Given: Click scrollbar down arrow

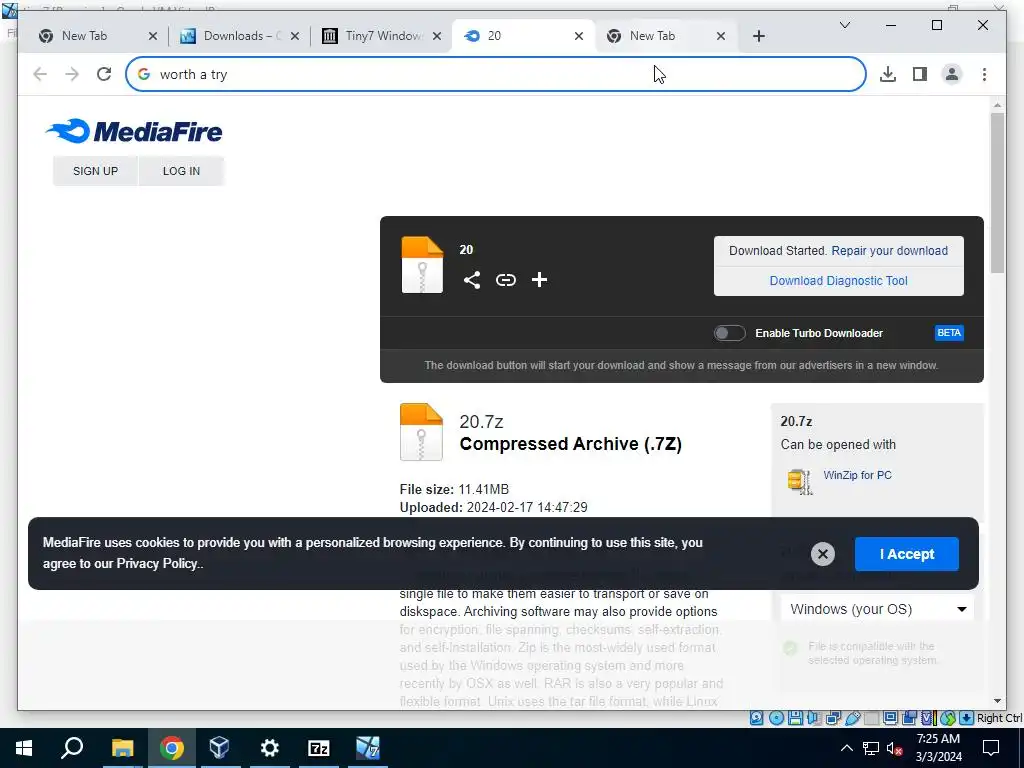Looking at the screenshot, I should (997, 701).
